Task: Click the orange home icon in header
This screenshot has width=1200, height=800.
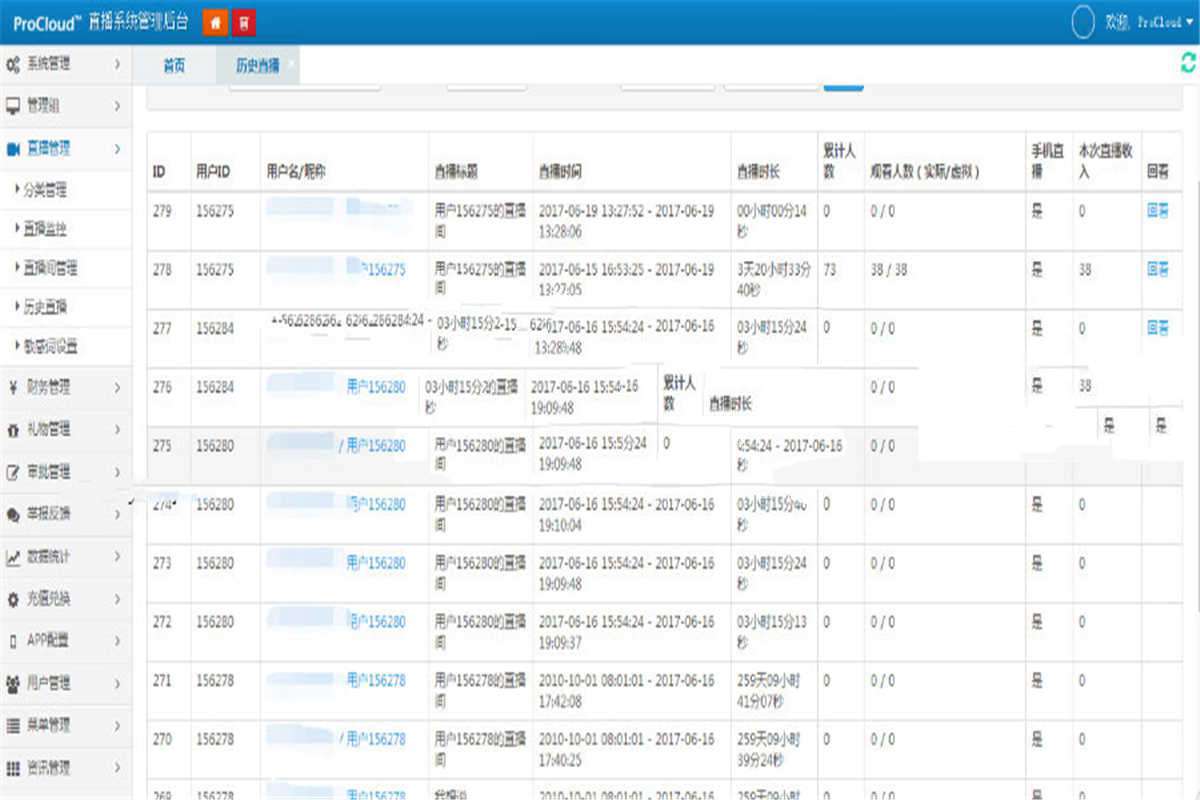Action: 214,23
